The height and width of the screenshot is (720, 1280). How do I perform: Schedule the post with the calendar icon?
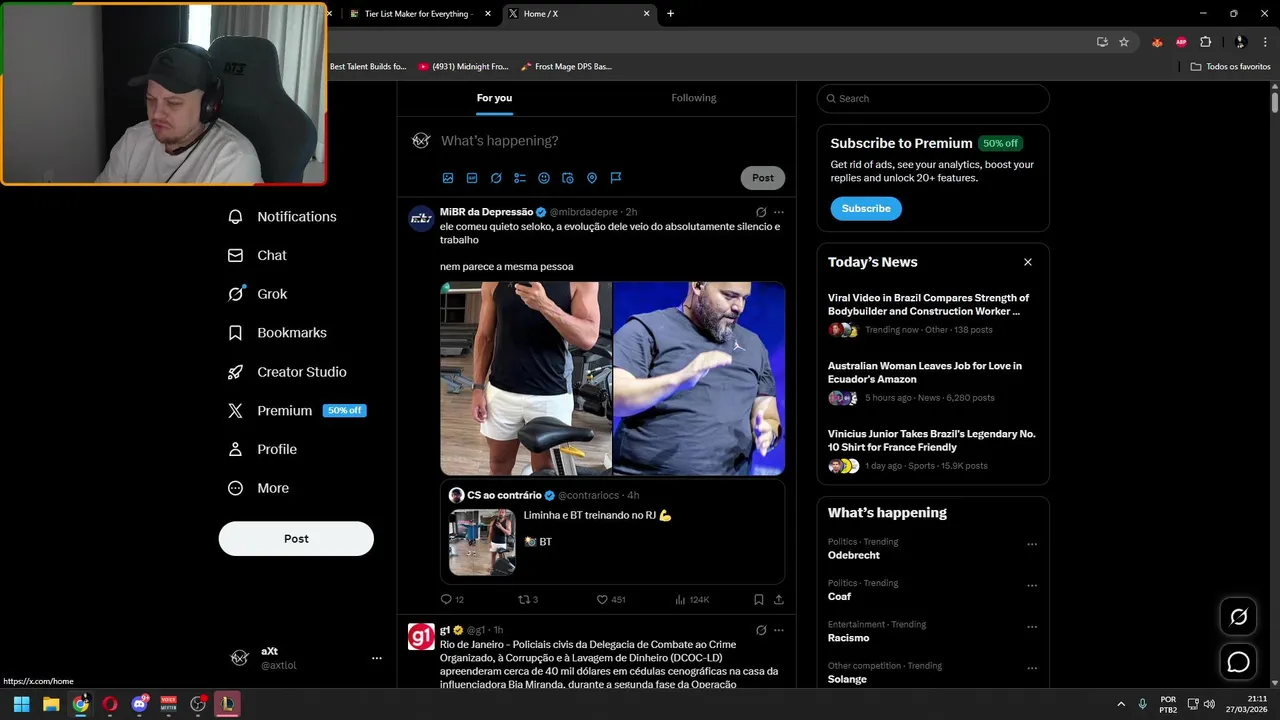coord(568,178)
